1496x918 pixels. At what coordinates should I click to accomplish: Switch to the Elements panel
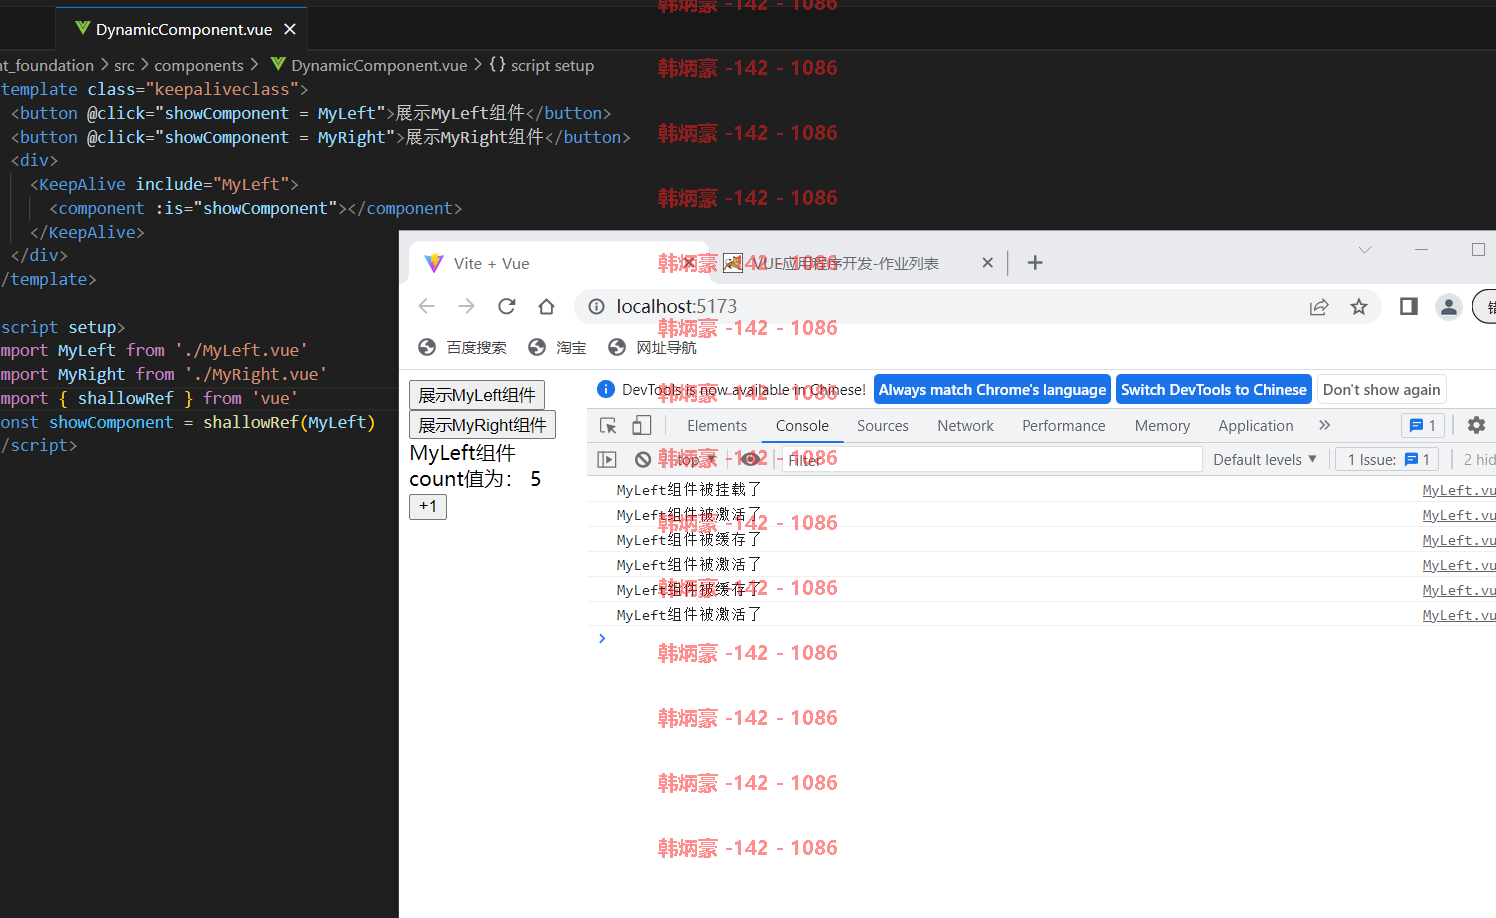click(717, 425)
